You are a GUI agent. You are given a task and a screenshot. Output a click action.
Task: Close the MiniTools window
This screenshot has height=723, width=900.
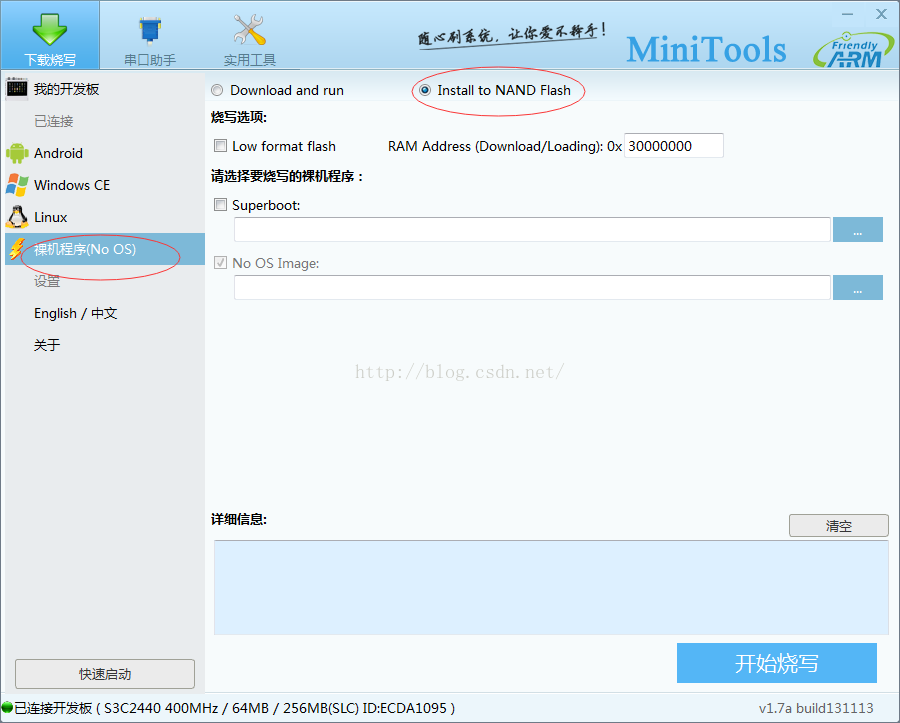click(x=882, y=14)
